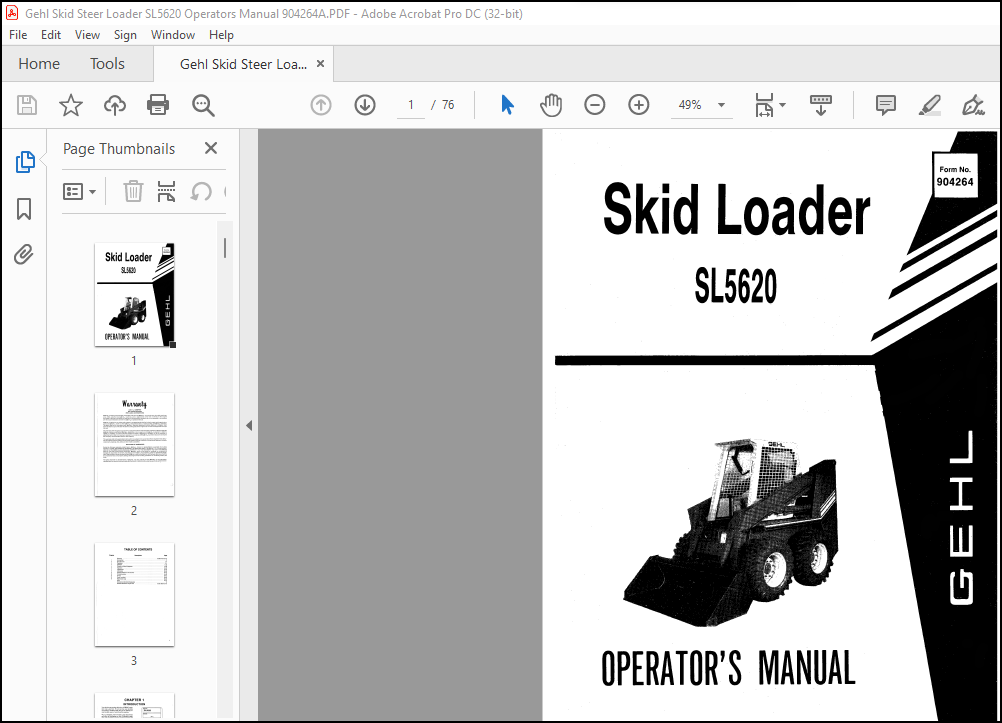Add a comment with the speech bubble icon

[x=886, y=105]
